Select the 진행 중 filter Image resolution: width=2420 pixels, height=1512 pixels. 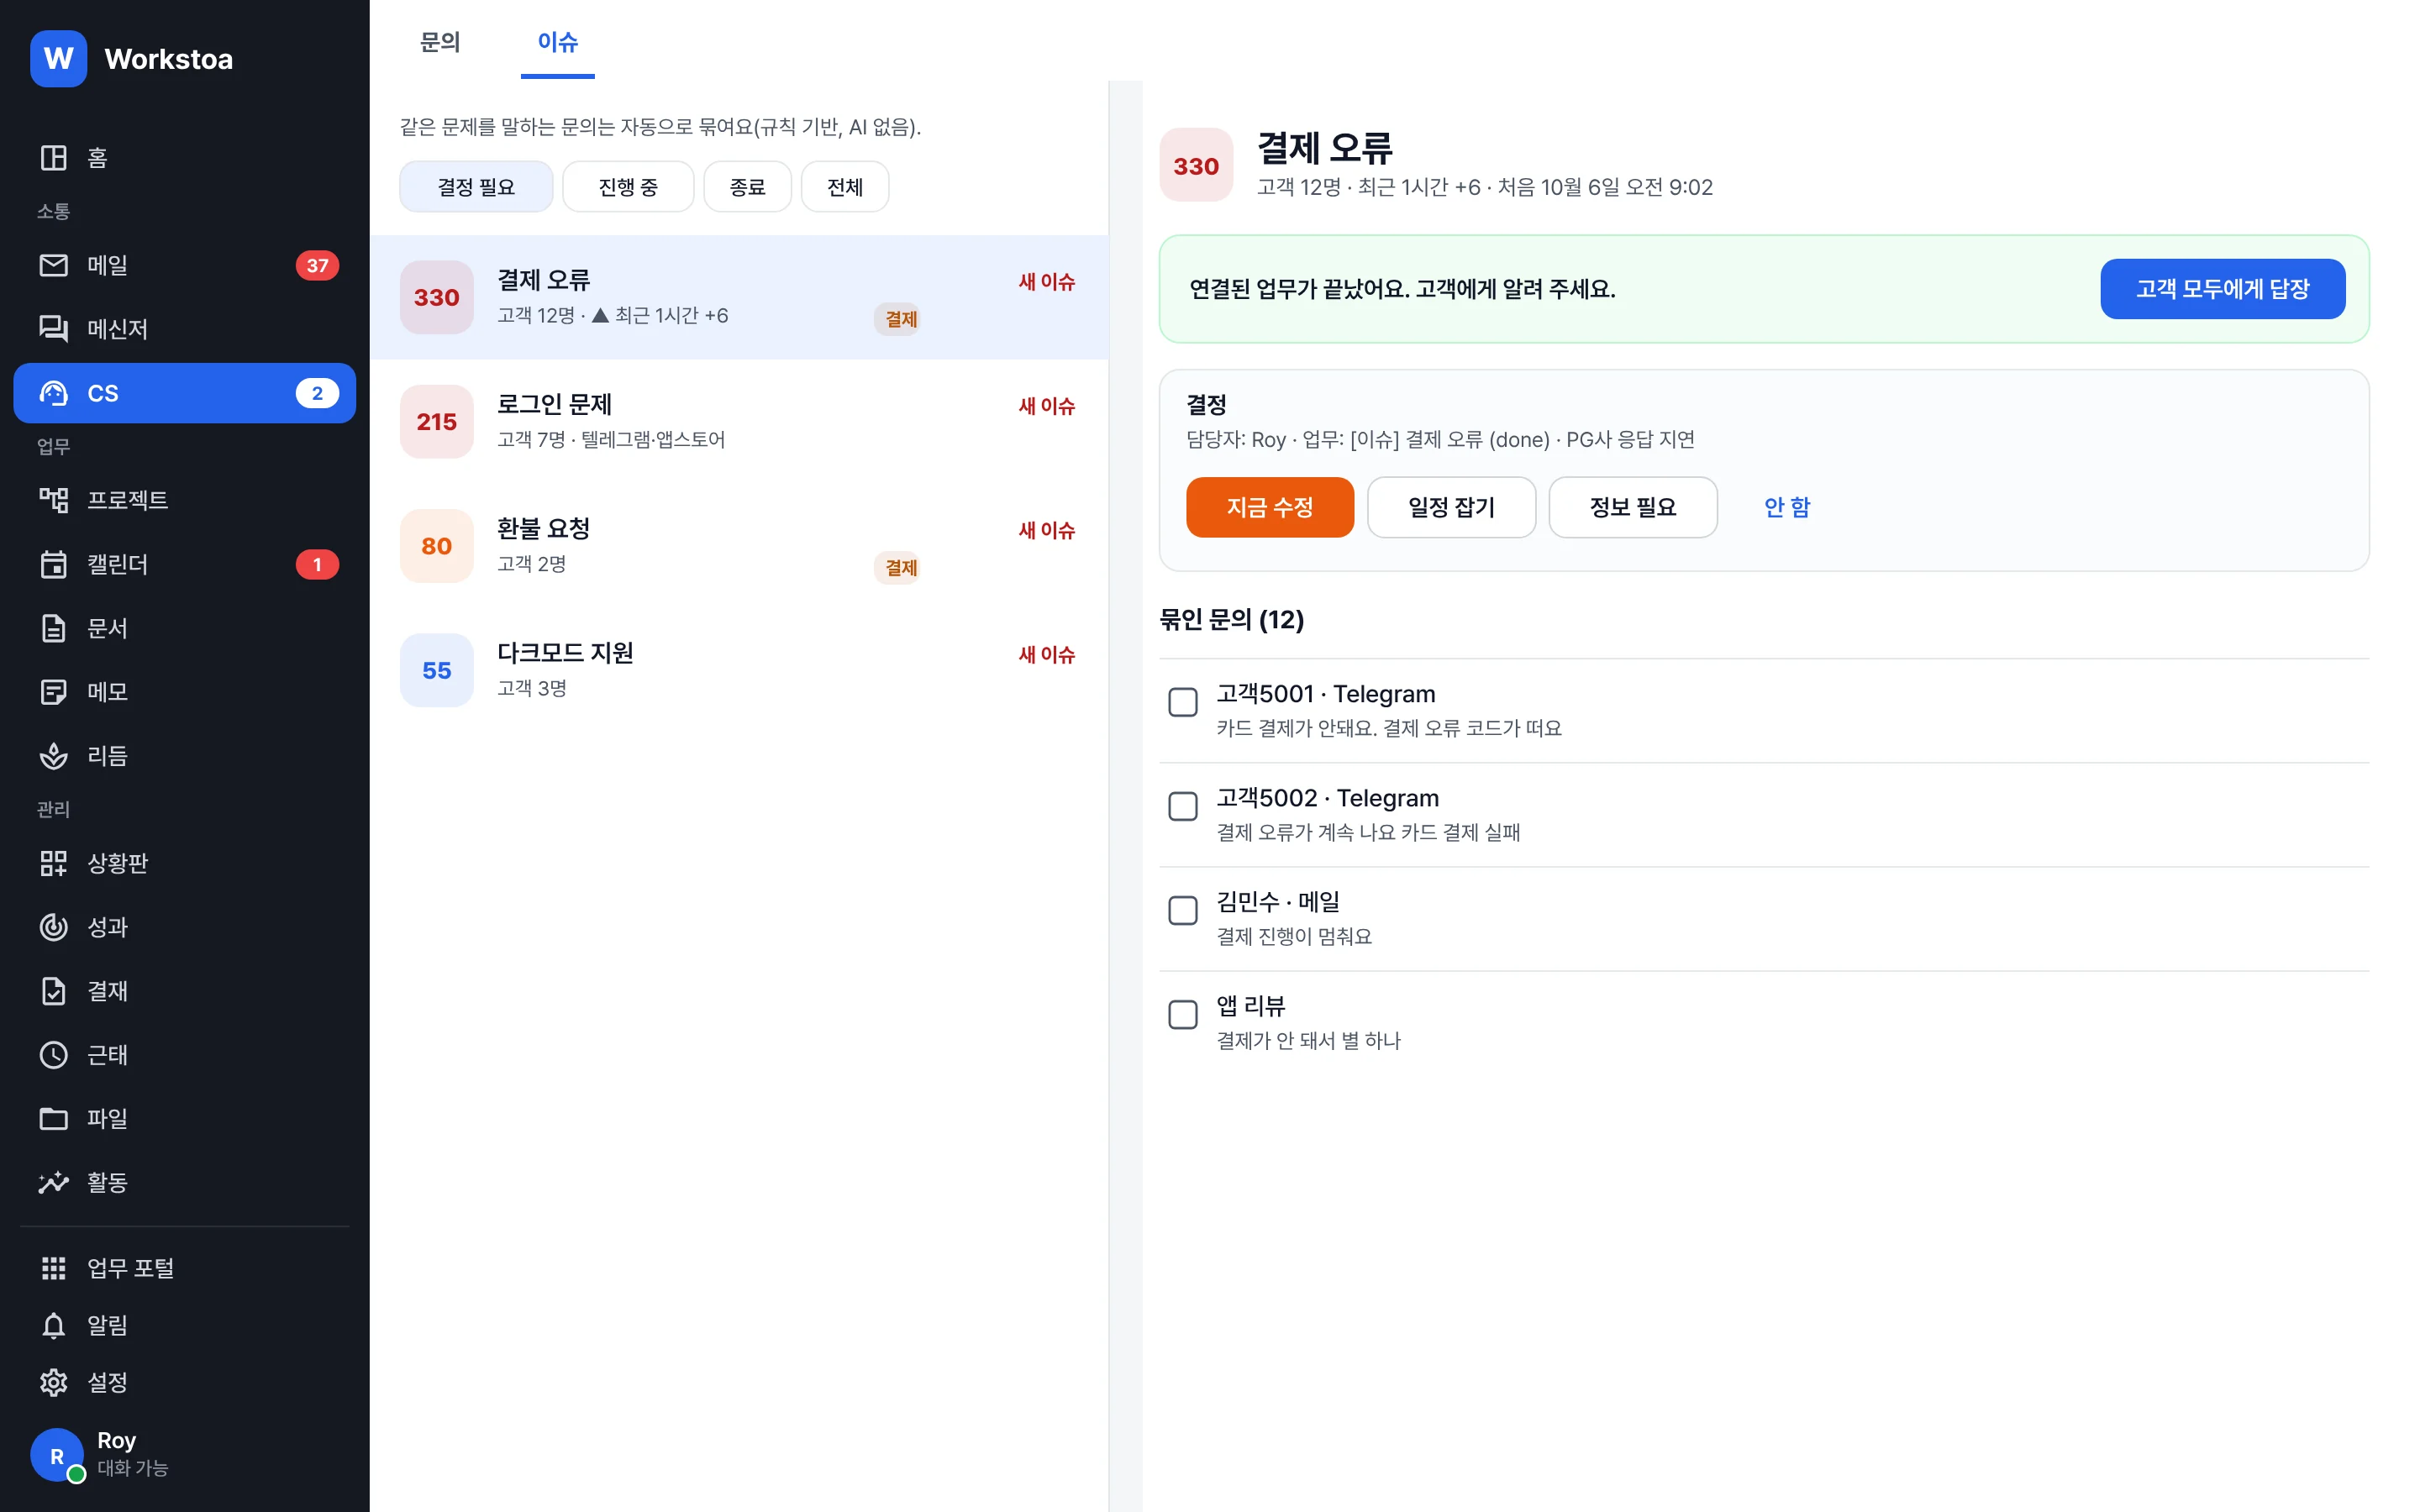tap(628, 187)
